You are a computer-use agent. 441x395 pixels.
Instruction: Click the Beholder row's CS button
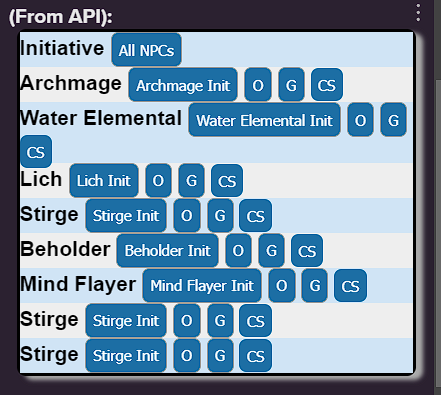coord(307,250)
